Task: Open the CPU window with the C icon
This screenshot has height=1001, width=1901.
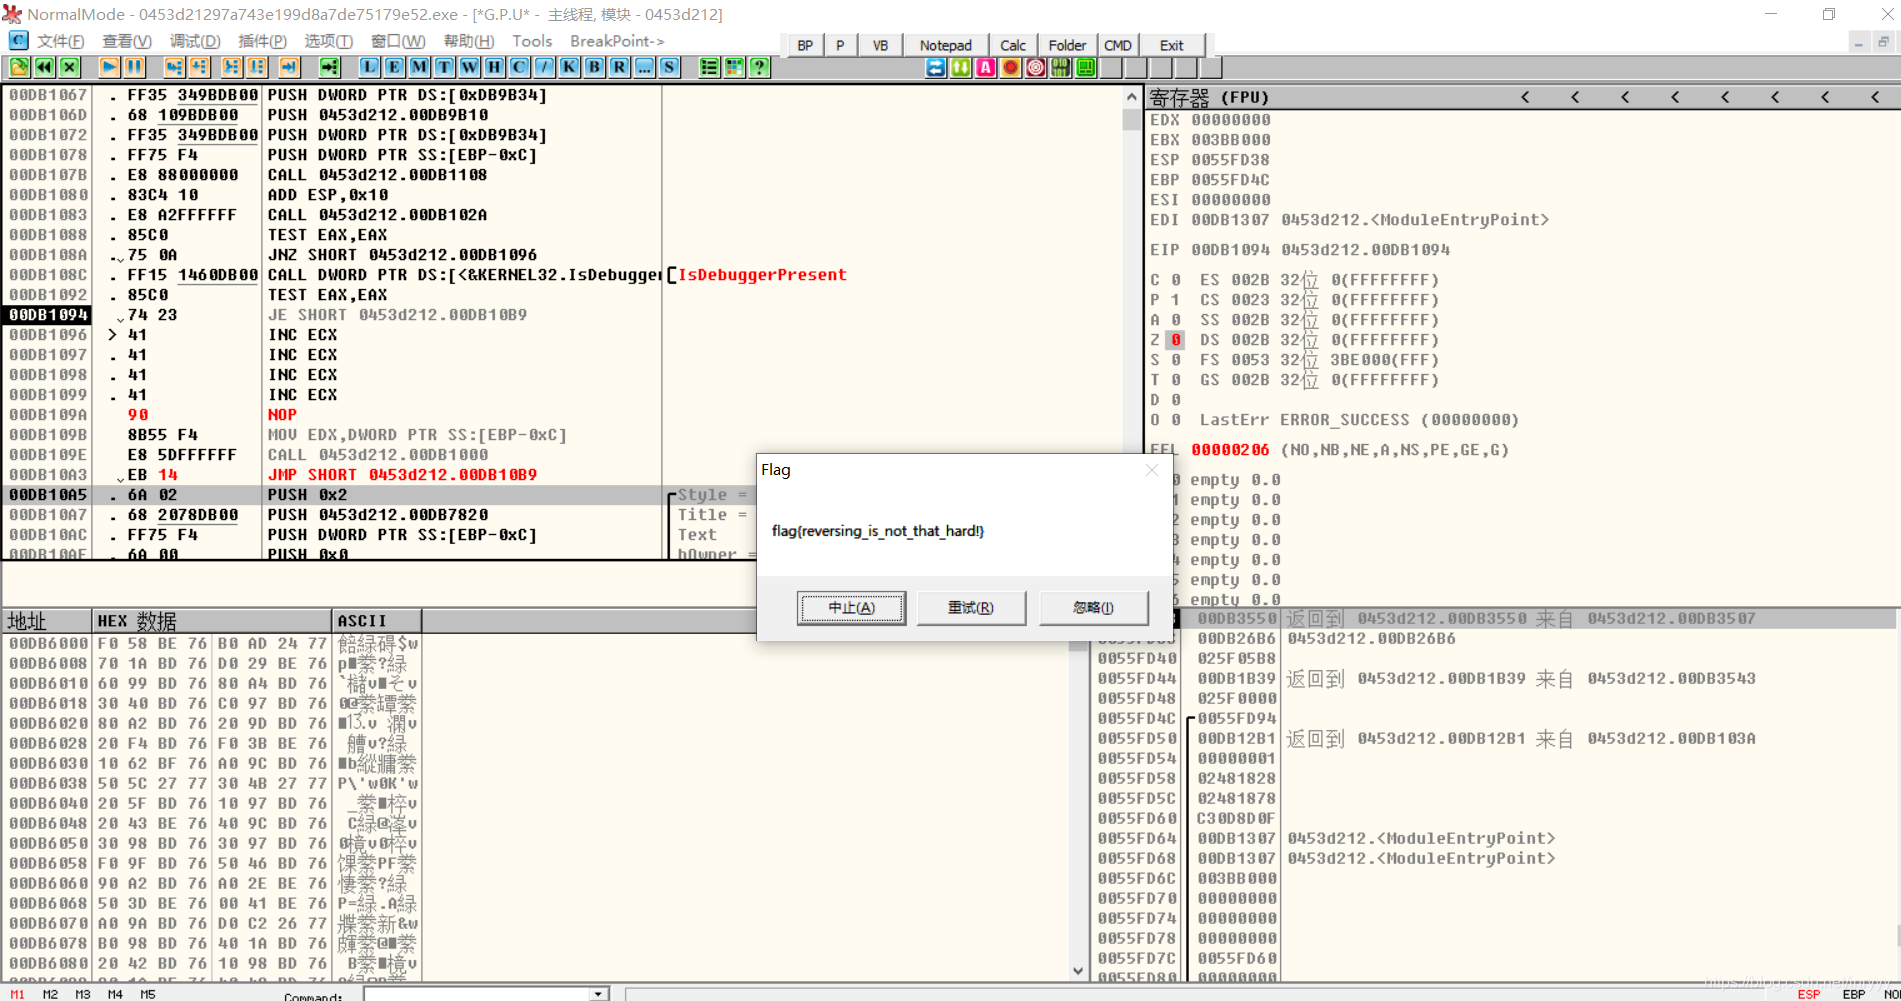Action: click(519, 67)
